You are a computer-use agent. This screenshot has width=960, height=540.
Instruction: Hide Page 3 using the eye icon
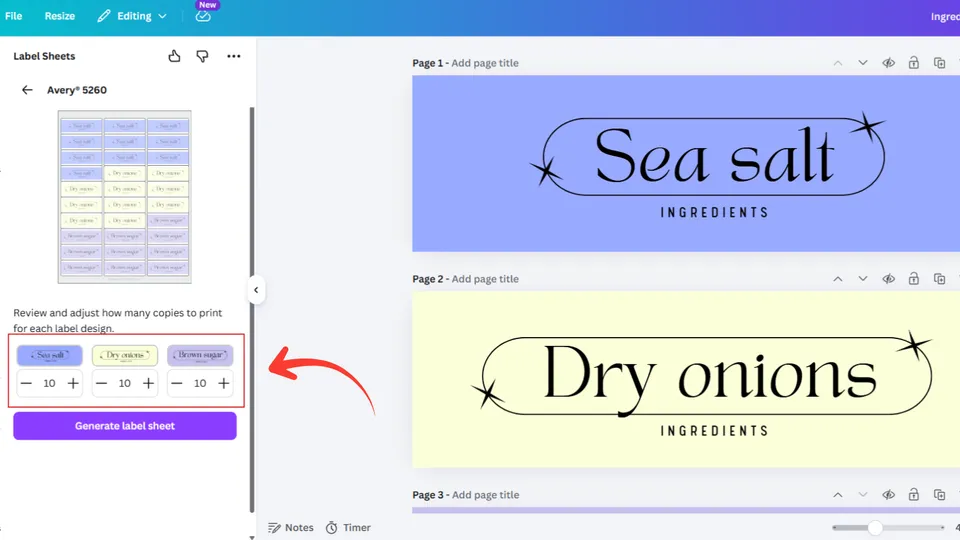888,495
